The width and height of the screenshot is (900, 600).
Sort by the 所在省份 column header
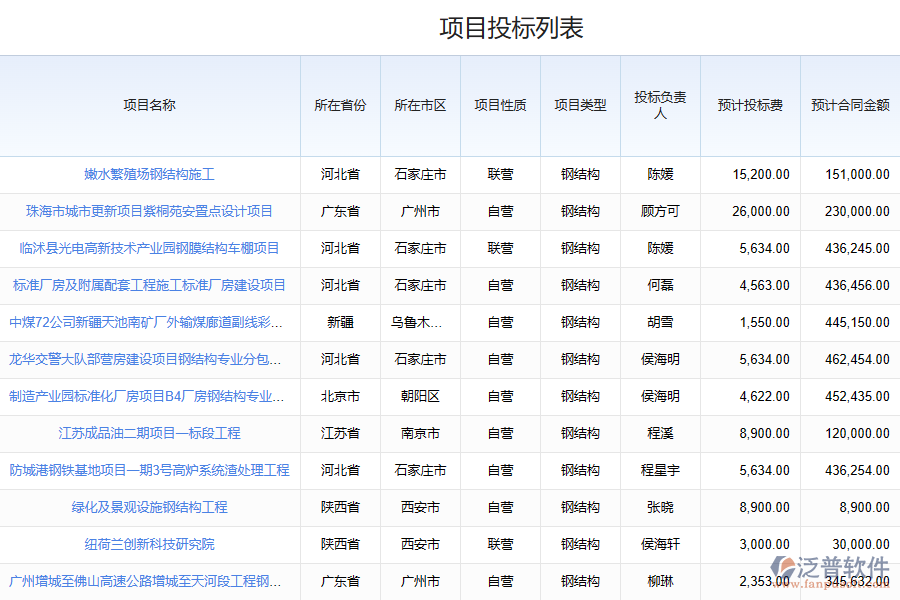click(x=340, y=105)
